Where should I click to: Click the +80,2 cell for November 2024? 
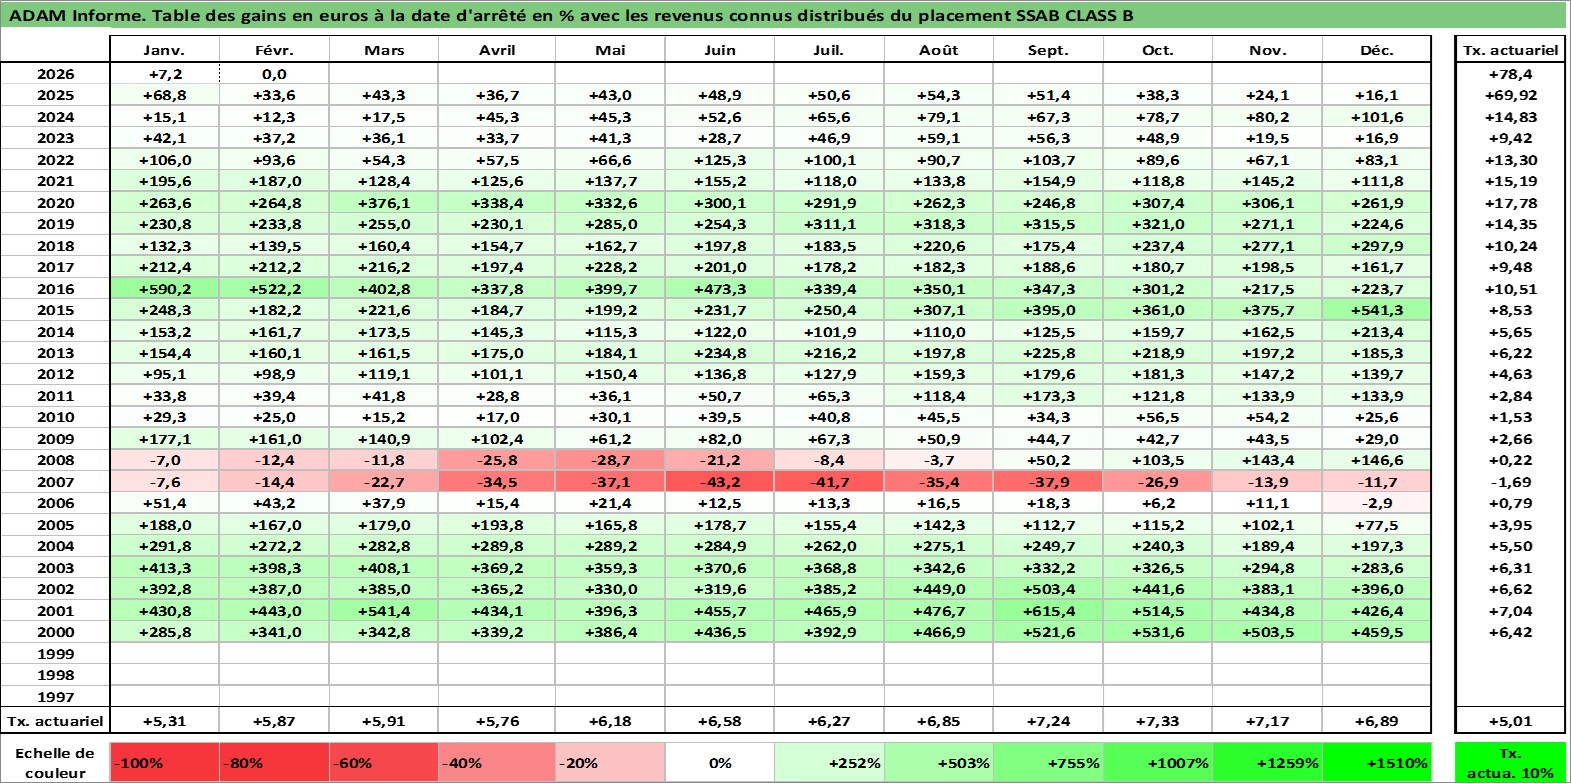tap(1267, 117)
